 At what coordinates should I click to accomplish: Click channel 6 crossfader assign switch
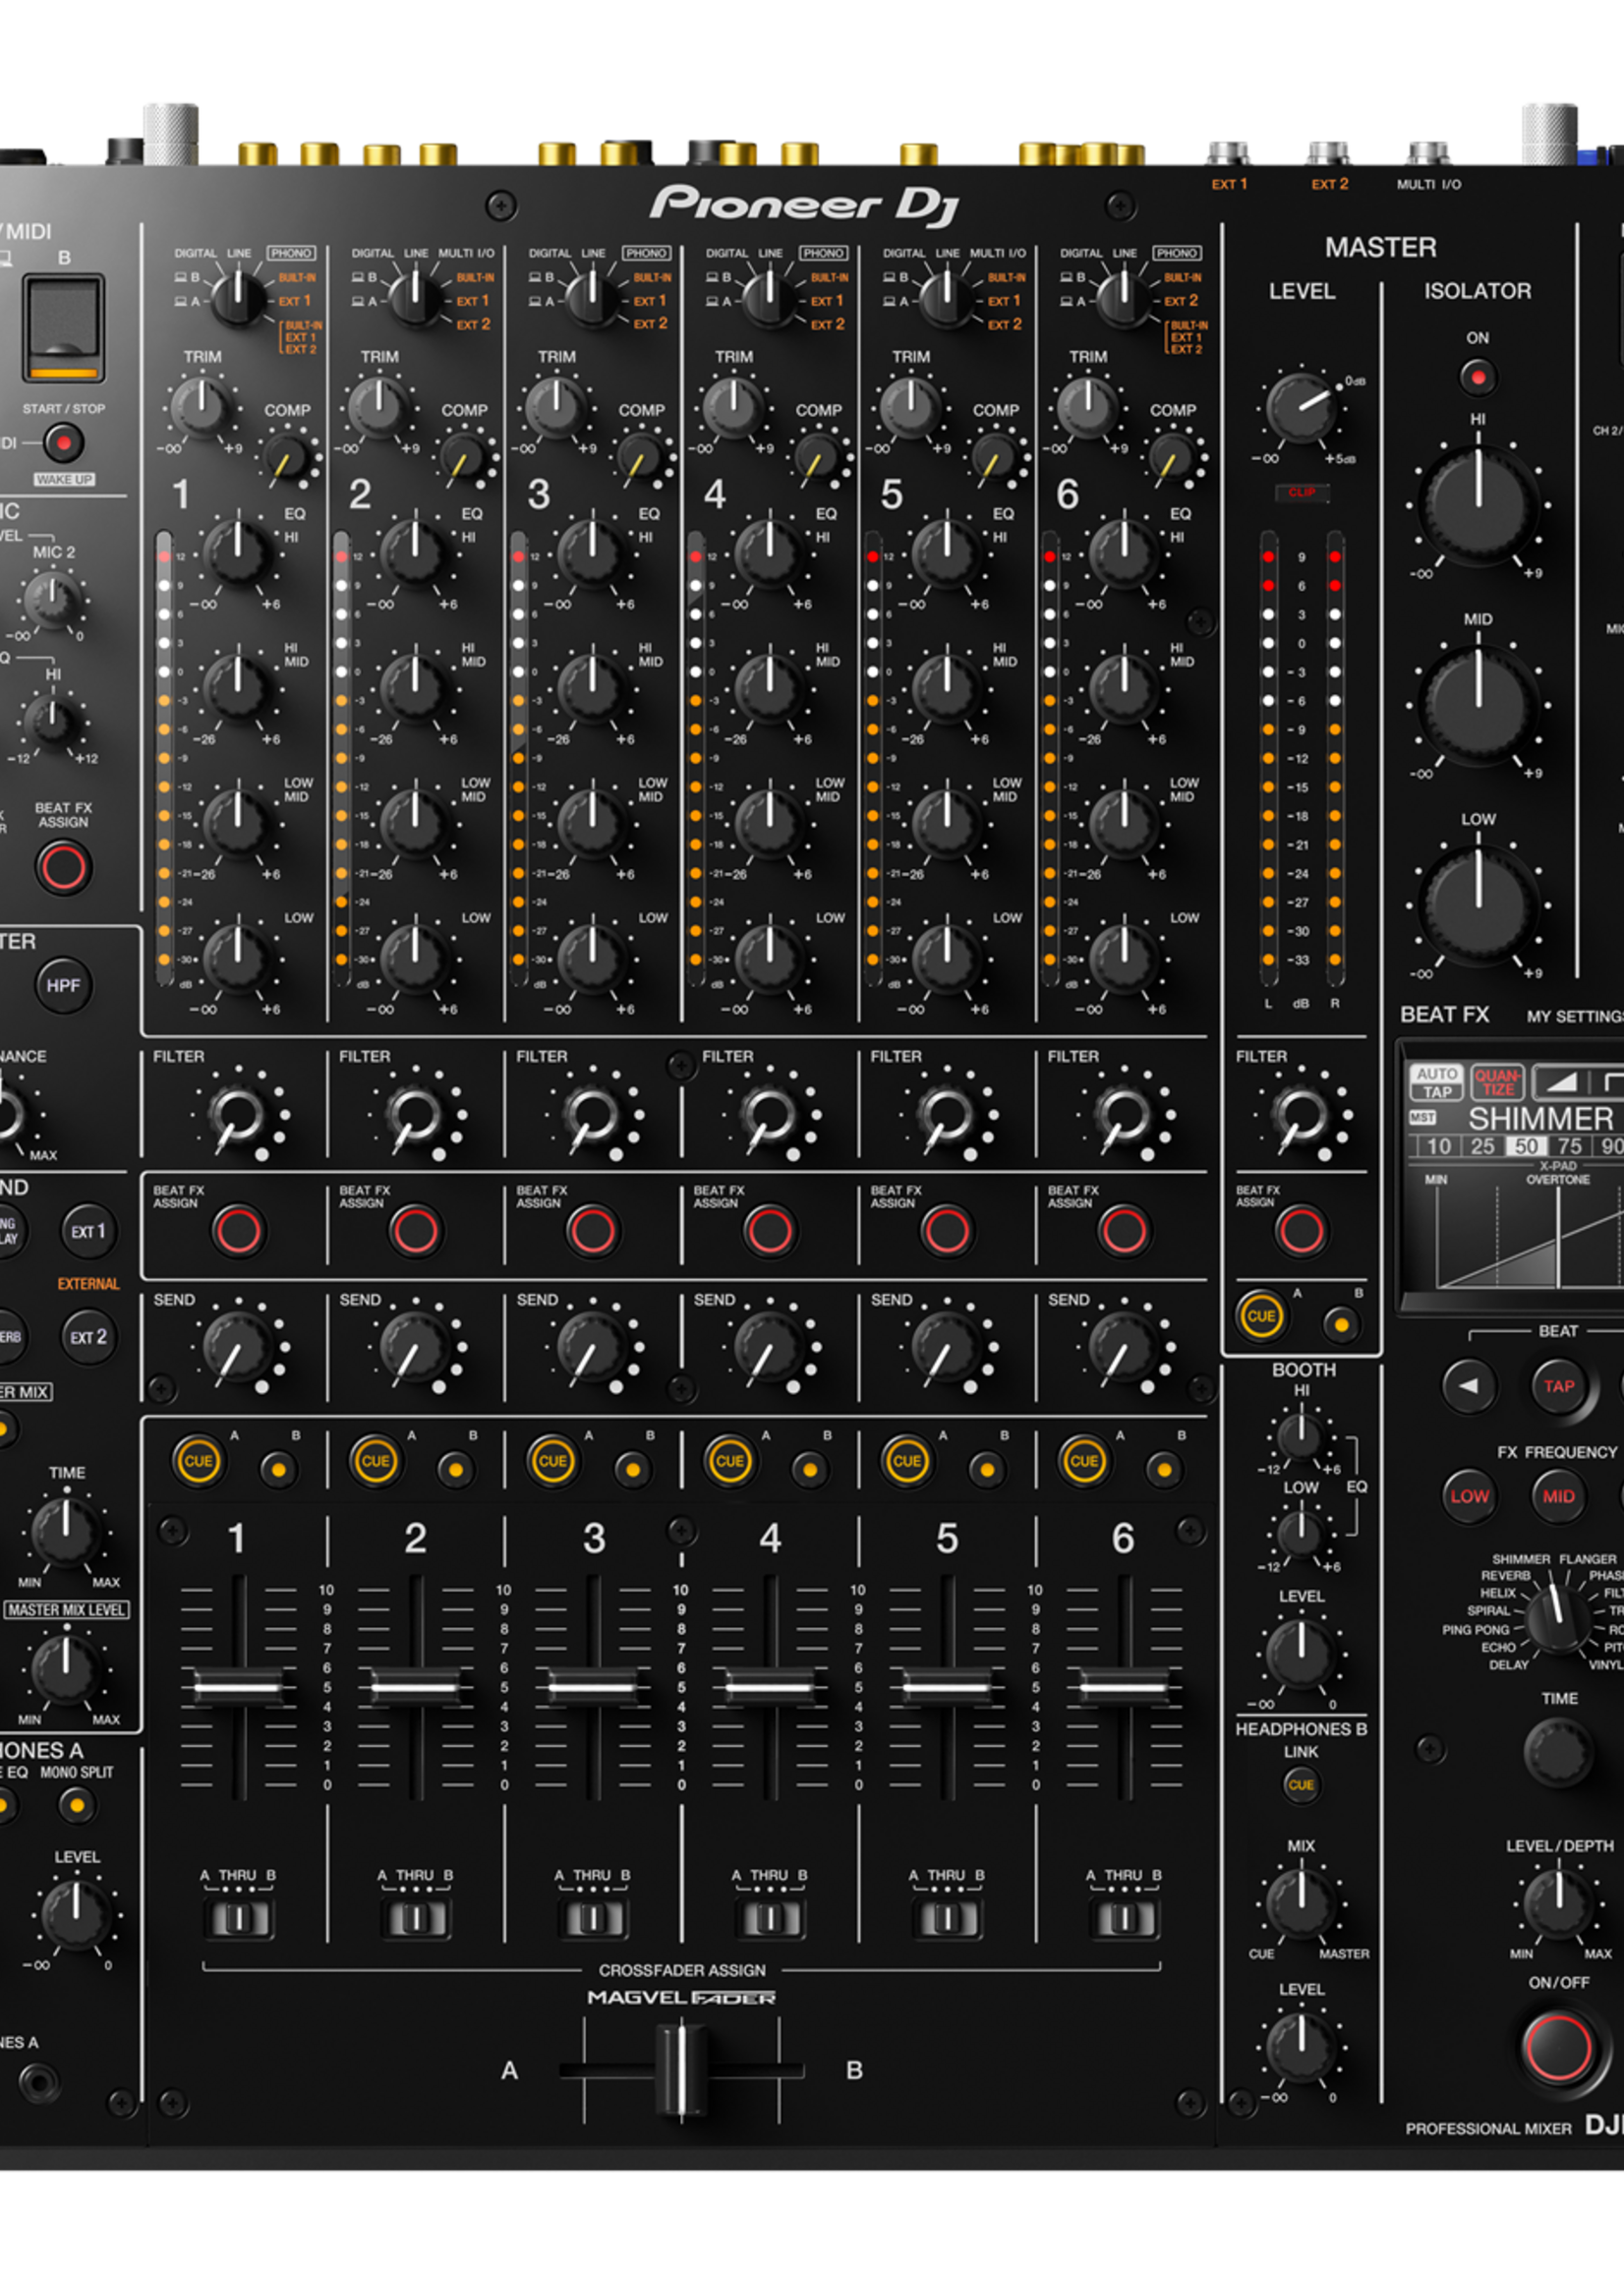click(1124, 1918)
